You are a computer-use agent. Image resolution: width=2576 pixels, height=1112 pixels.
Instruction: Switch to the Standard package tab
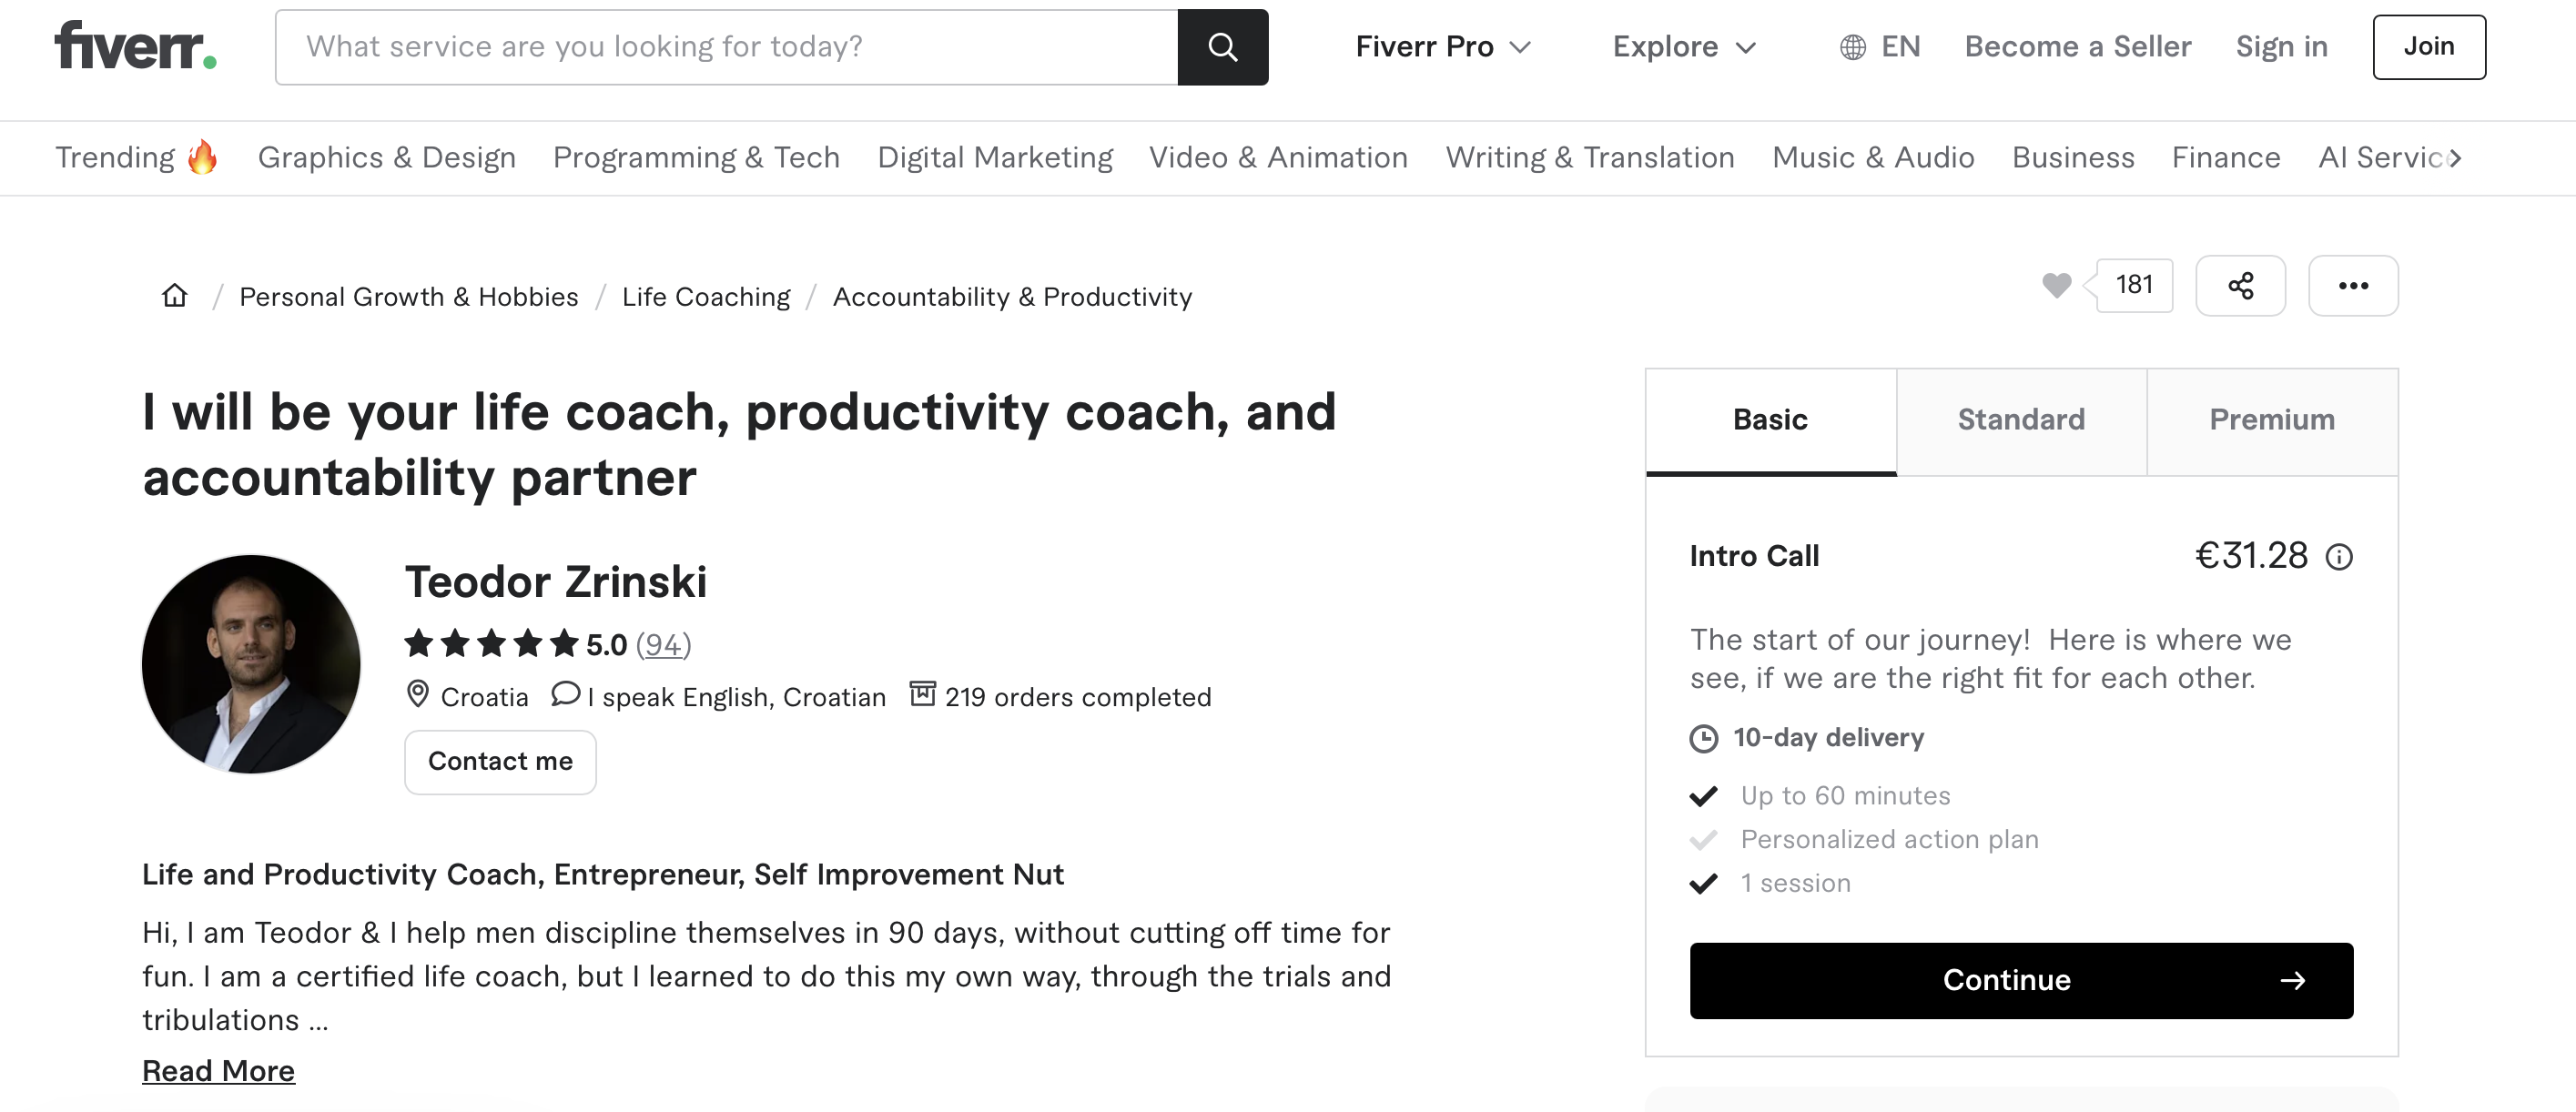tap(2021, 421)
